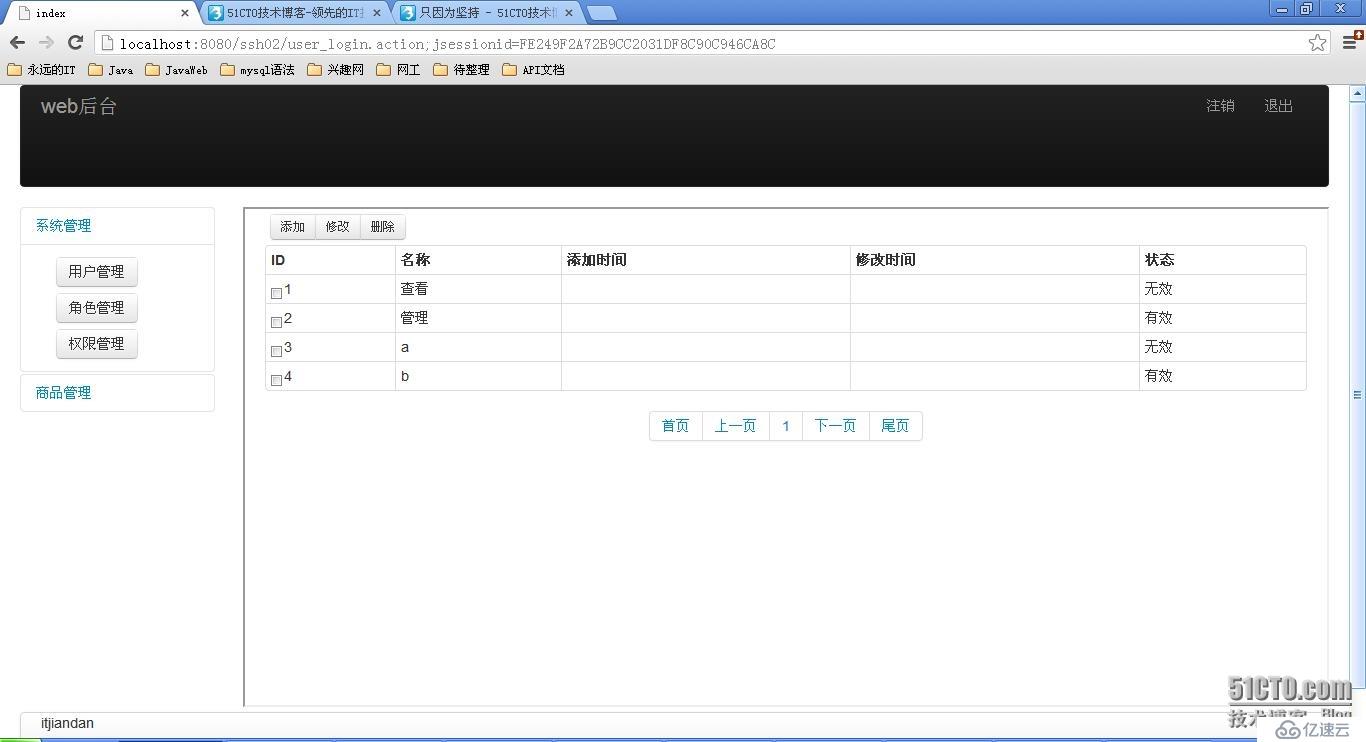Open the 永远的IT bookmark folder

click(41, 70)
